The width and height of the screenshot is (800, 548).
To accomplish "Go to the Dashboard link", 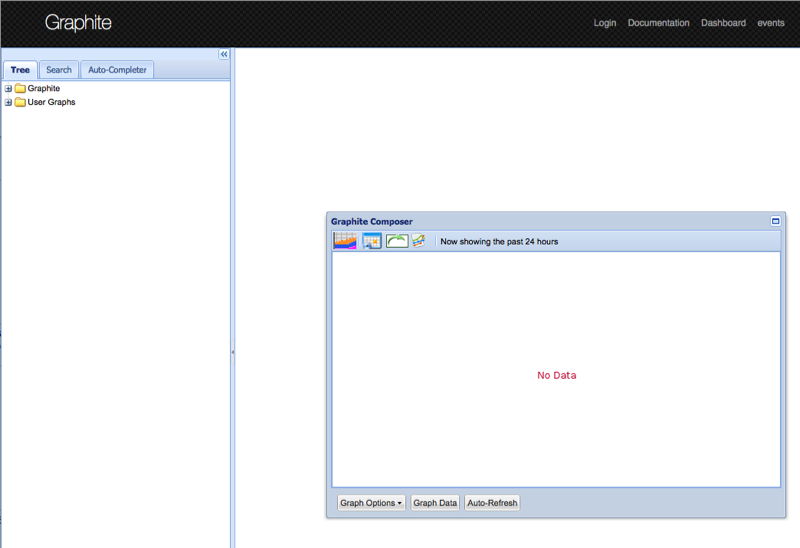I will click(723, 23).
